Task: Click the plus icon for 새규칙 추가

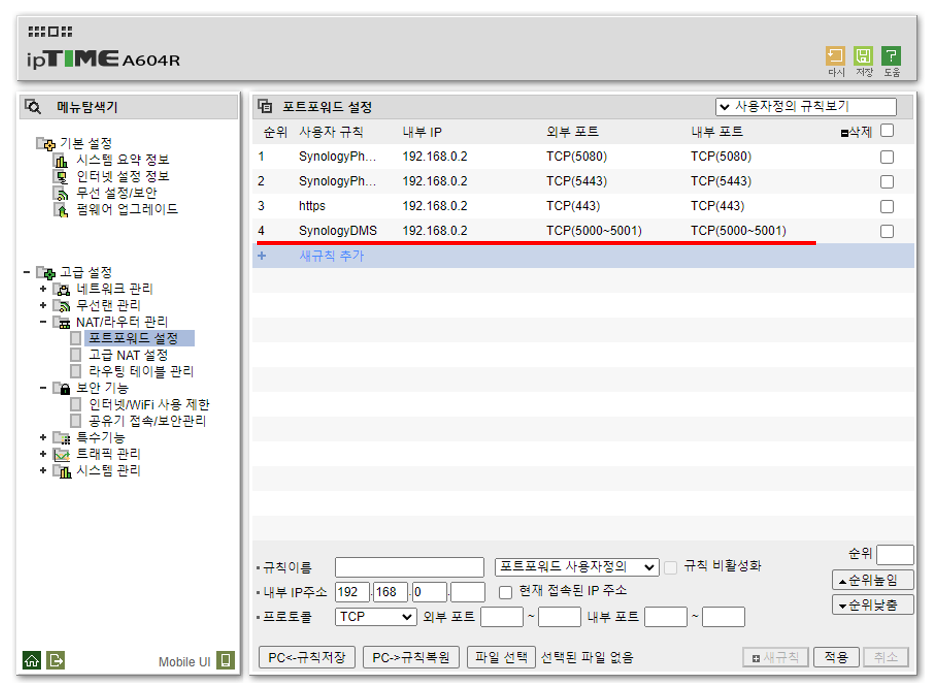Action: (x=261, y=256)
